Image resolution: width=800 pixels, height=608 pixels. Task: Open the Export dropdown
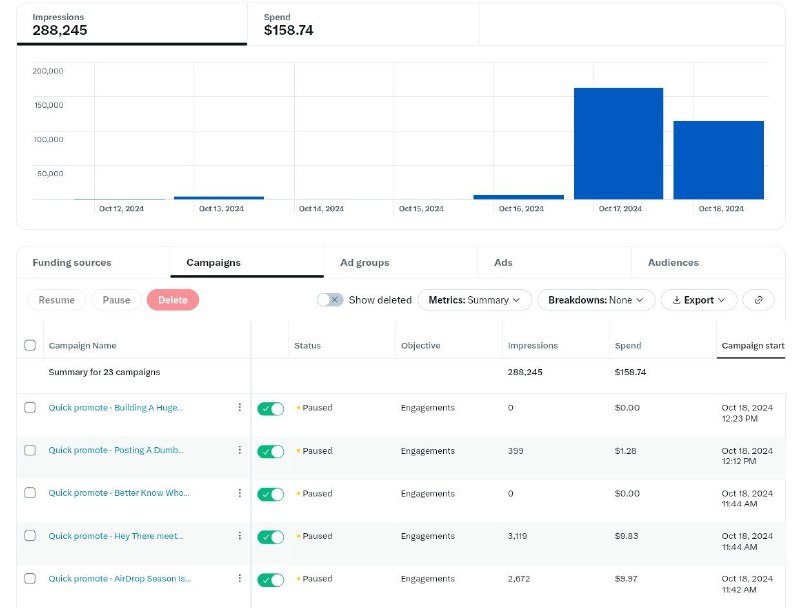[698, 300]
